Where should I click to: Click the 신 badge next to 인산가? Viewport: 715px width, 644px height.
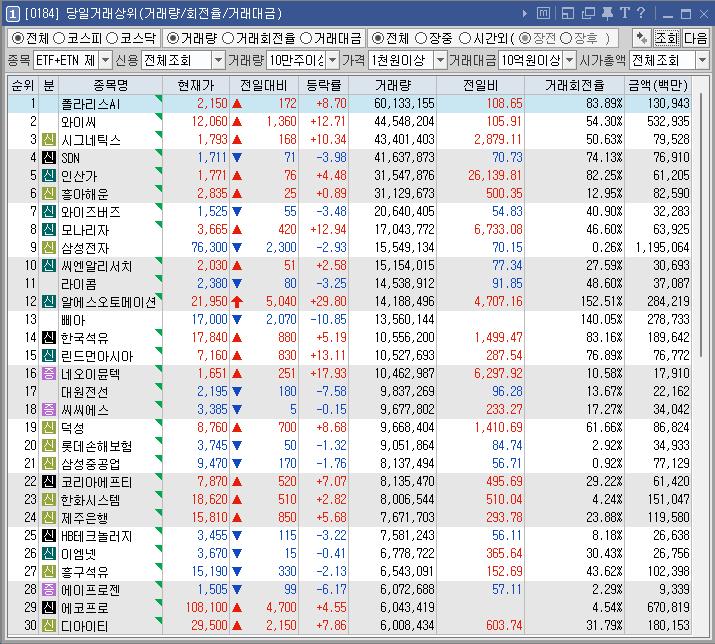pyautogui.click(x=49, y=175)
